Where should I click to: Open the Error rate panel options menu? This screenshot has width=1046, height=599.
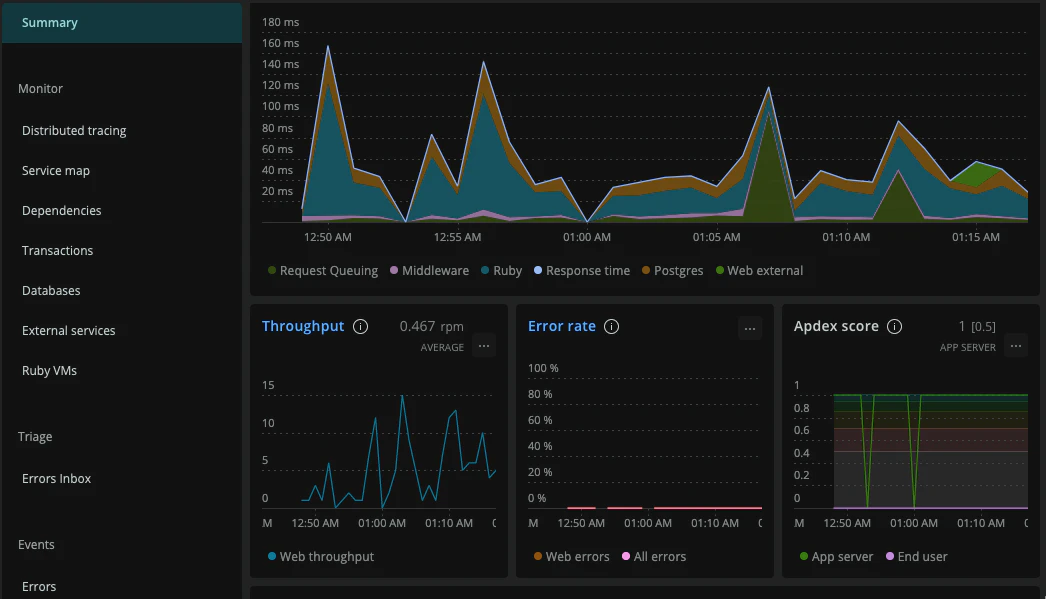coord(750,328)
